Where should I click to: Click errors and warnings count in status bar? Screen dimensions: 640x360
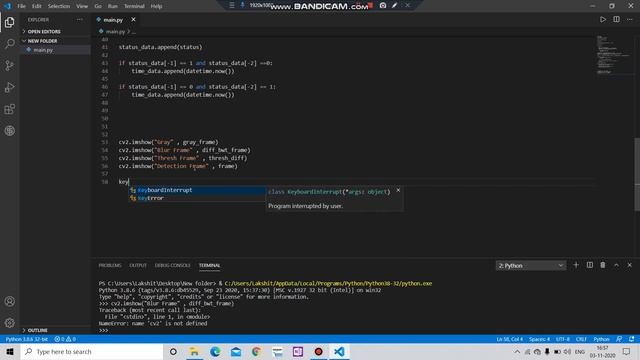tap(65, 339)
